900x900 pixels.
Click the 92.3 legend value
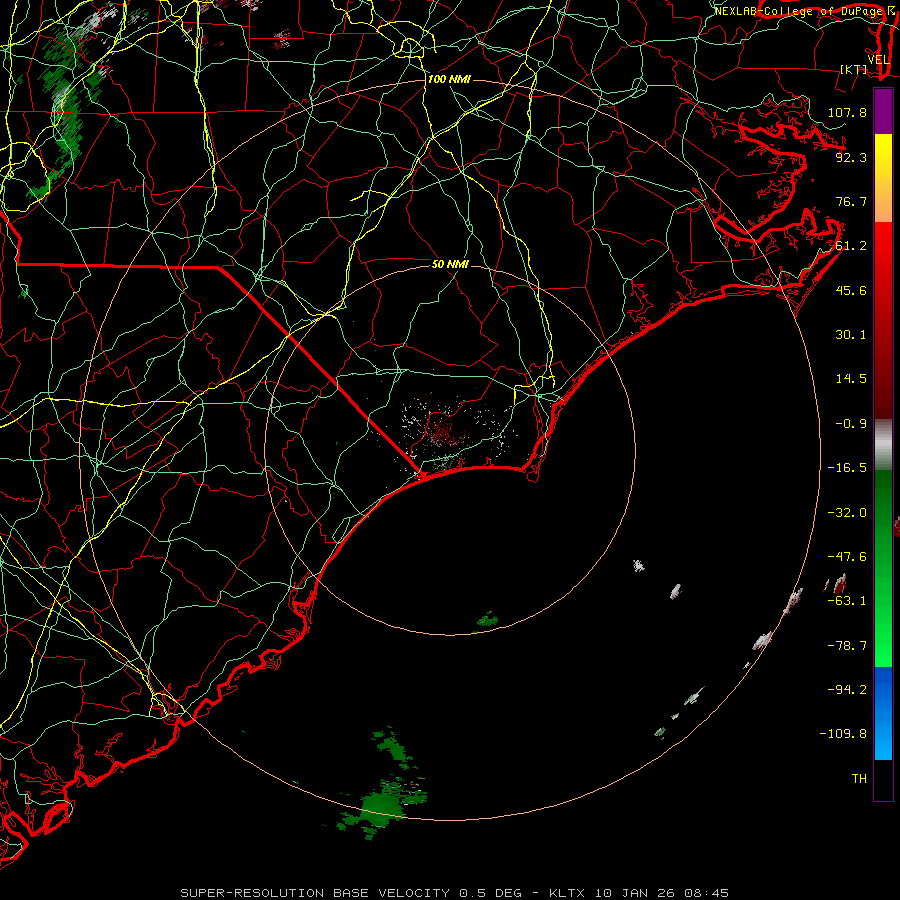(851, 157)
